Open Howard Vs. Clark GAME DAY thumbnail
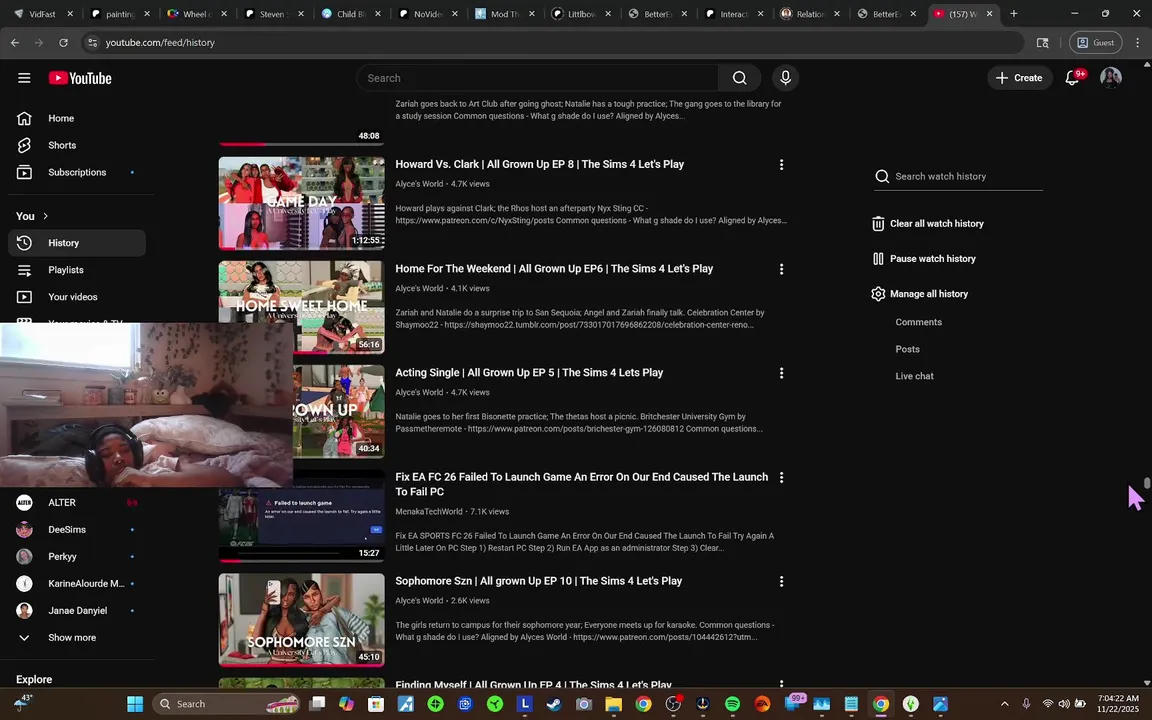Screen dimensions: 1152x720 click(x=301, y=204)
